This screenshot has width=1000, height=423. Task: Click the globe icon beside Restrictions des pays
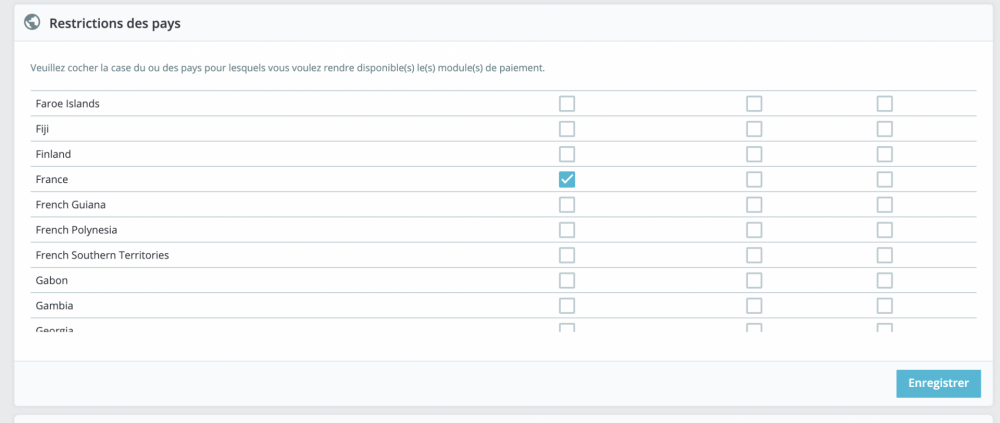click(x=32, y=22)
